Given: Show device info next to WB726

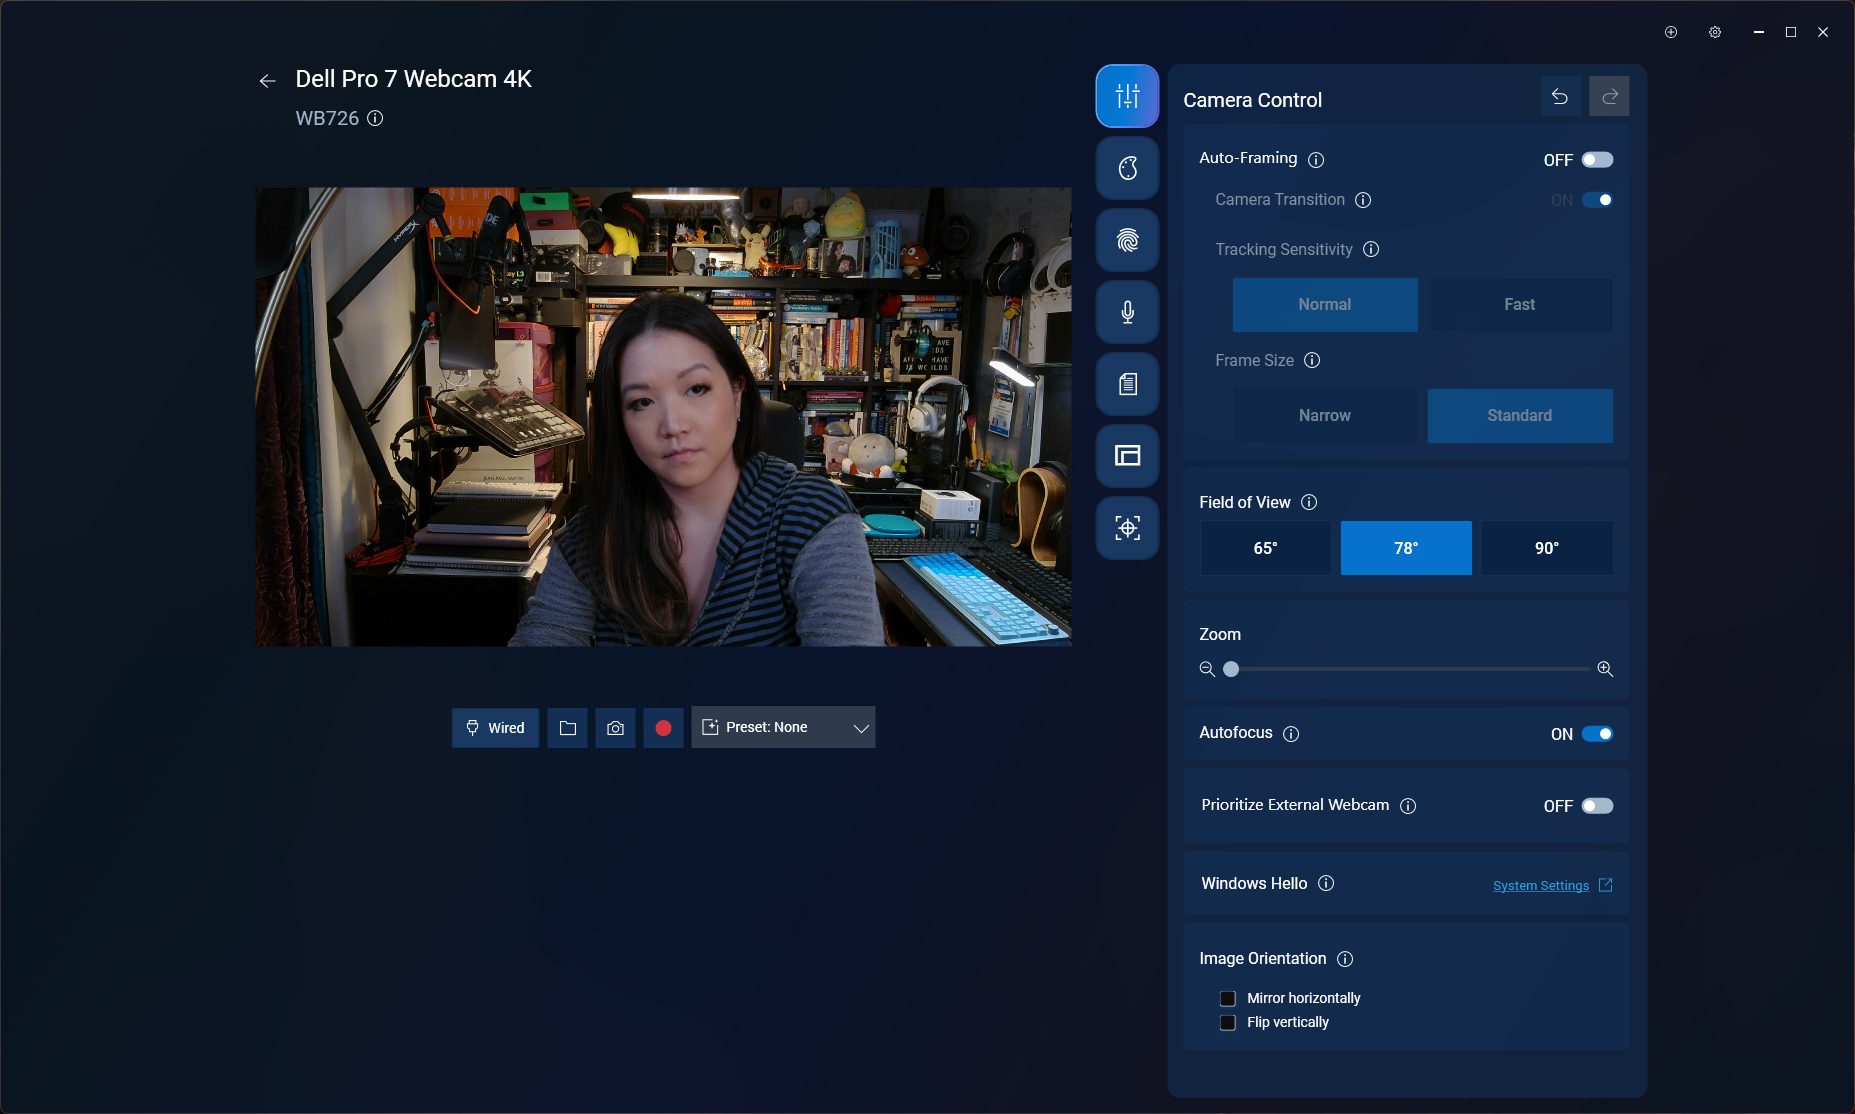Looking at the screenshot, I should [x=375, y=118].
